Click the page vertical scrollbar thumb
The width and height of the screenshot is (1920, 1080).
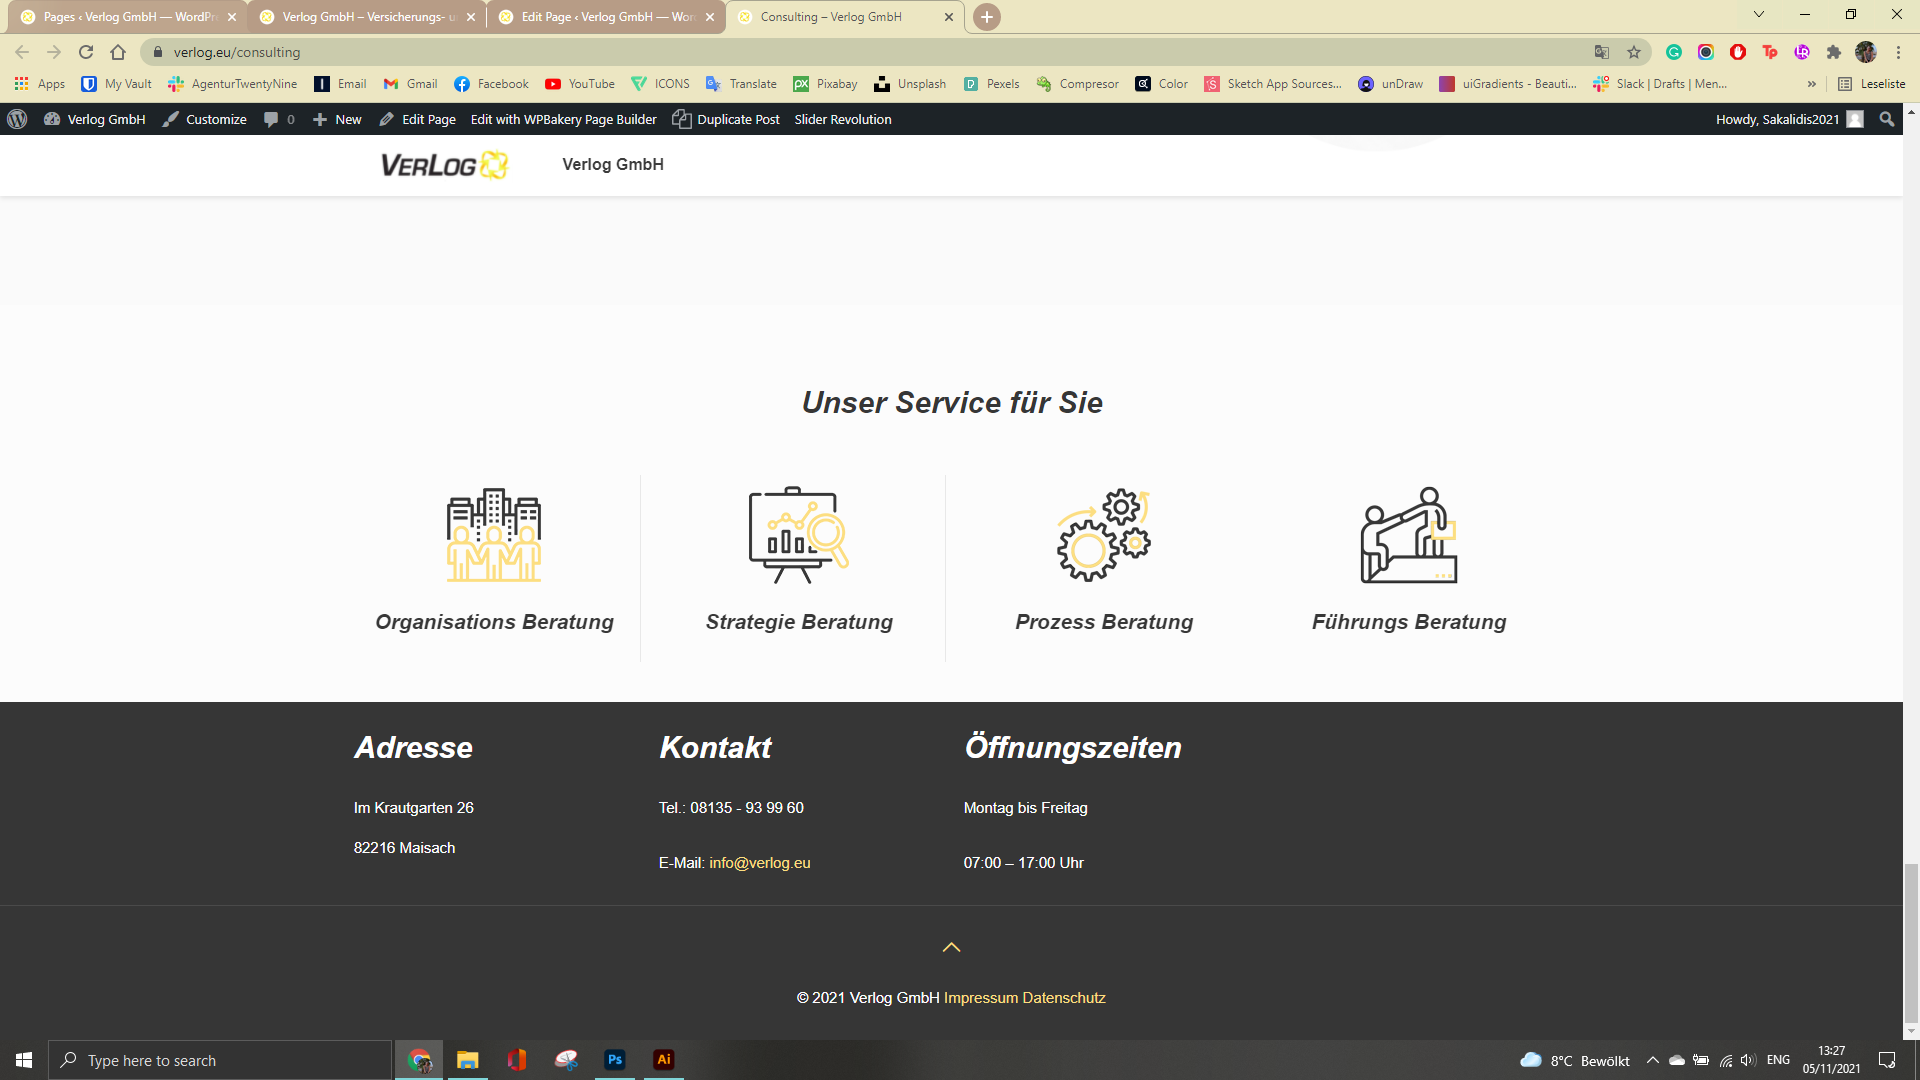coord(1911,945)
